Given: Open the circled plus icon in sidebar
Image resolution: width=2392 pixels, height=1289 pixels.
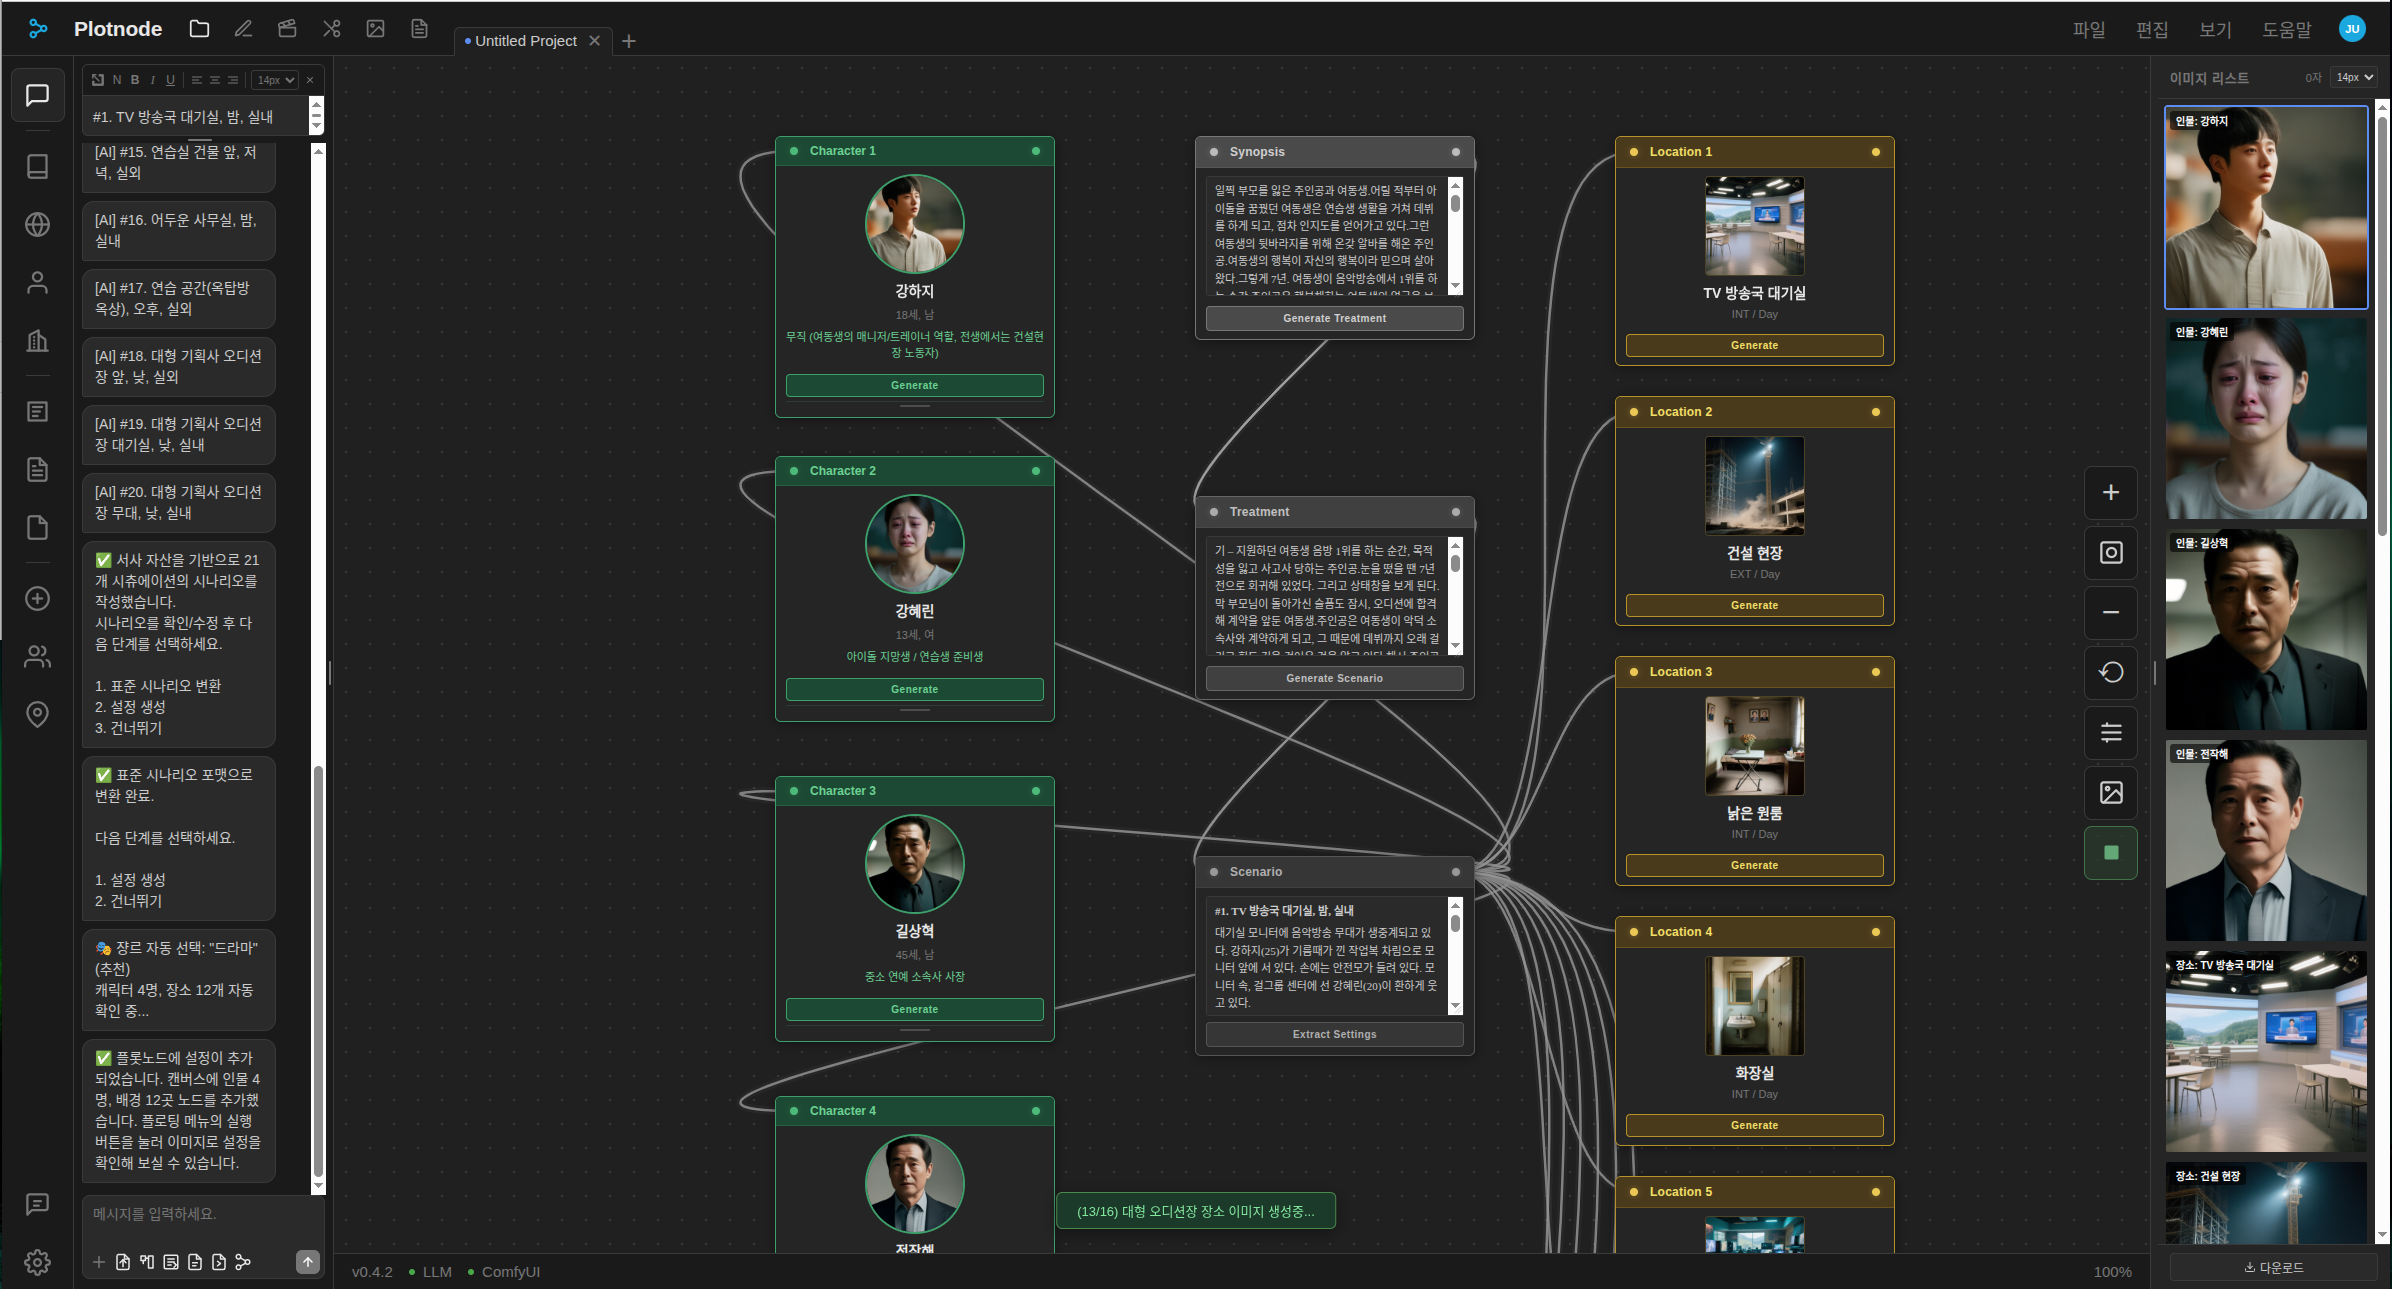Looking at the screenshot, I should [x=37, y=598].
